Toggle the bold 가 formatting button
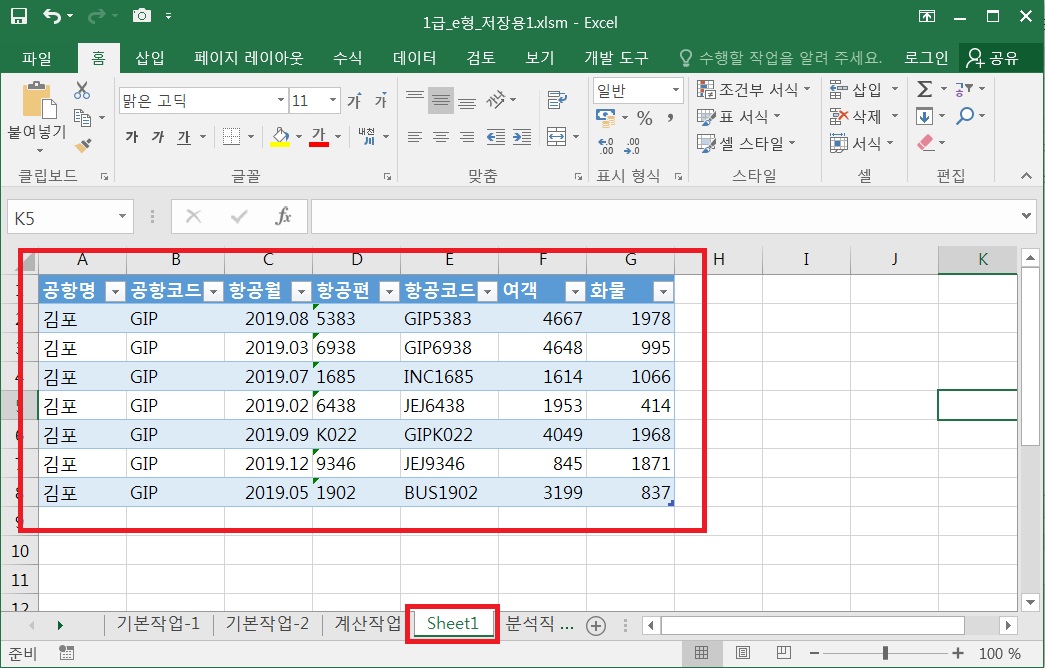 [132, 137]
